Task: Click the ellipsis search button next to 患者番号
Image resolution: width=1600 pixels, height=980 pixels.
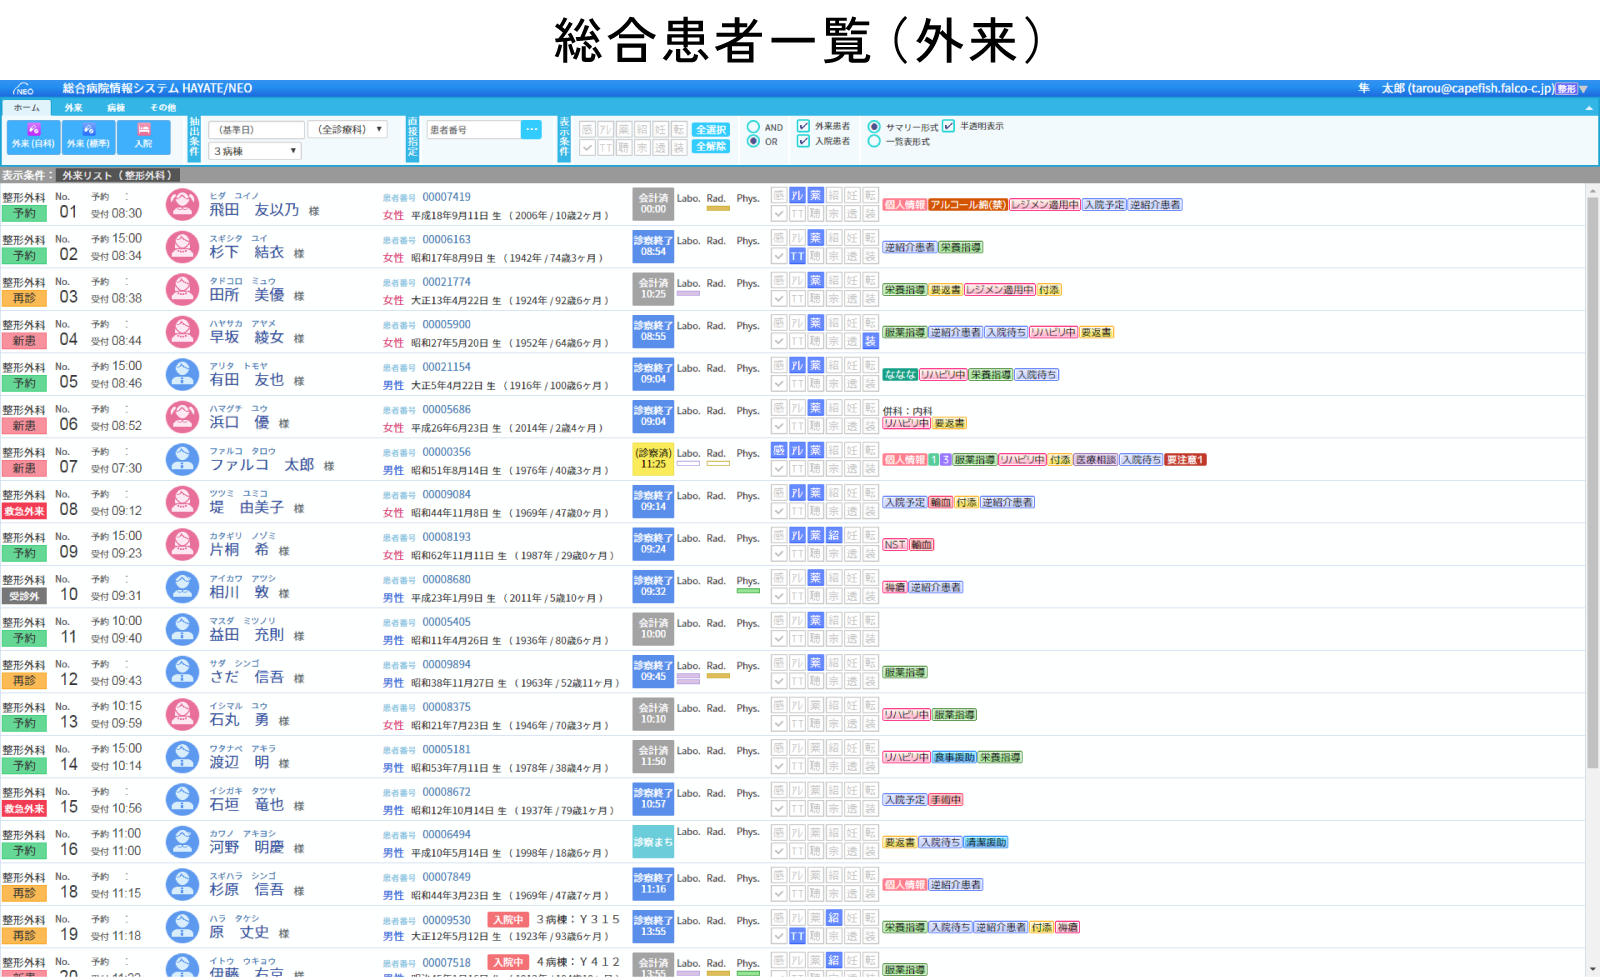Action: [x=531, y=129]
